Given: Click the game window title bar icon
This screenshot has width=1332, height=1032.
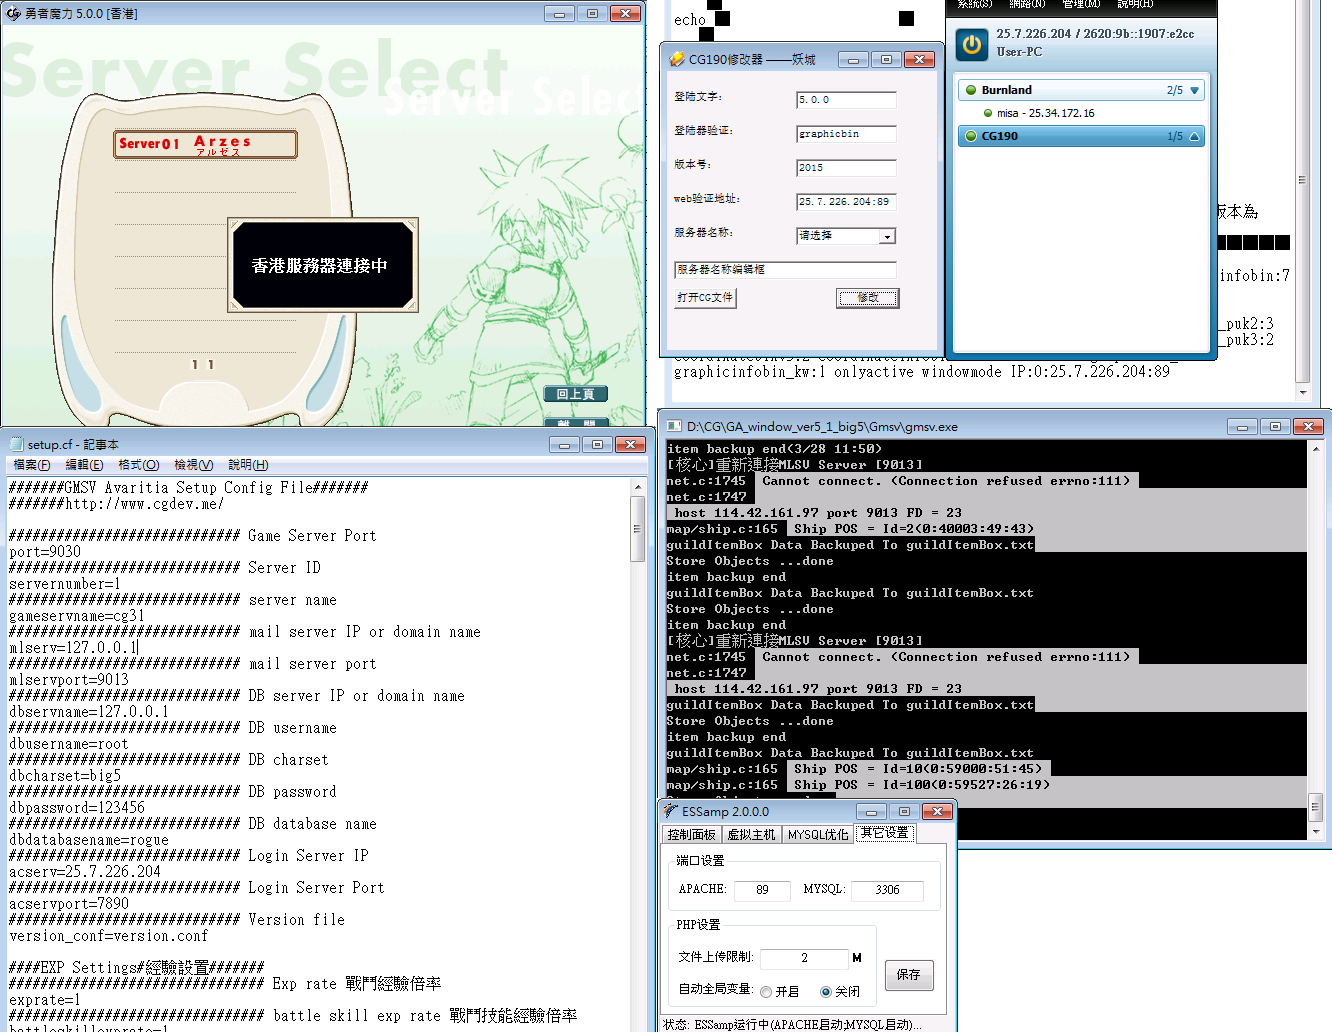Looking at the screenshot, I should tap(14, 13).
